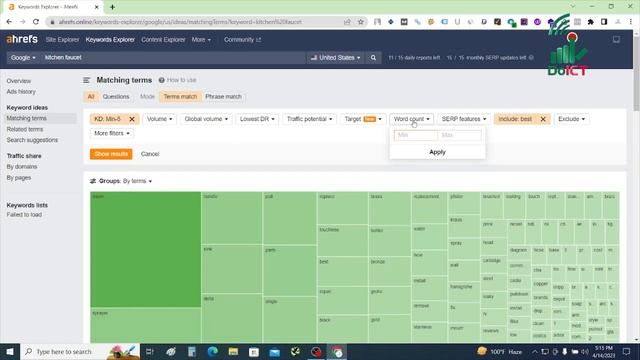Click Cancel next to Show results
This screenshot has height=360, width=640.
coord(150,154)
